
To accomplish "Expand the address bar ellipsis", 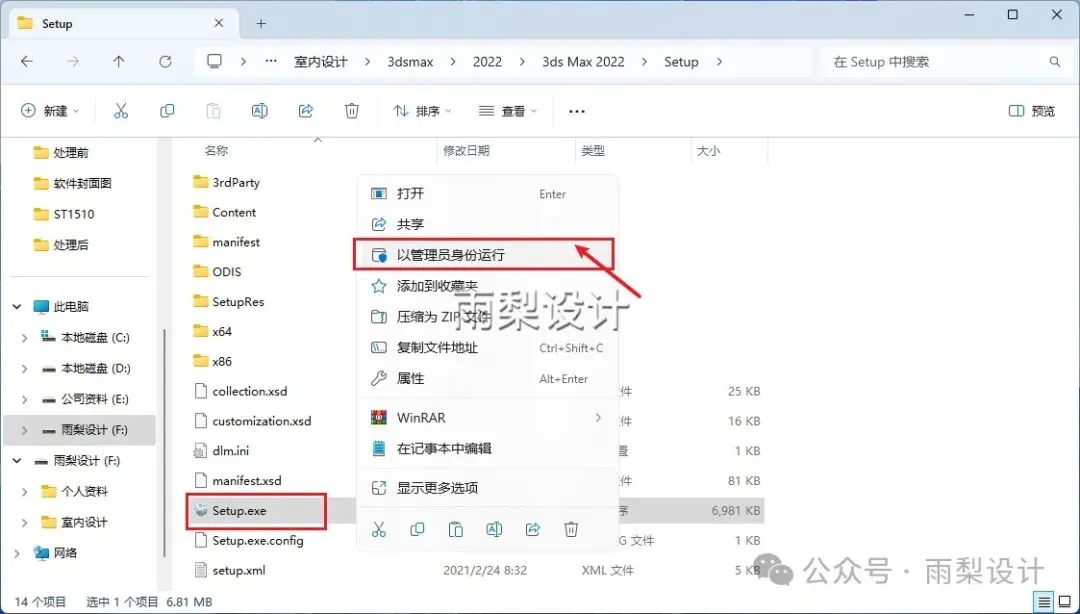I will tap(271, 62).
